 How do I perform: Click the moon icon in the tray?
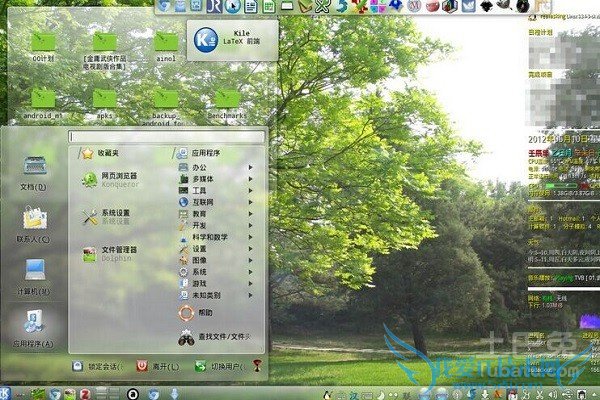[381, 395]
